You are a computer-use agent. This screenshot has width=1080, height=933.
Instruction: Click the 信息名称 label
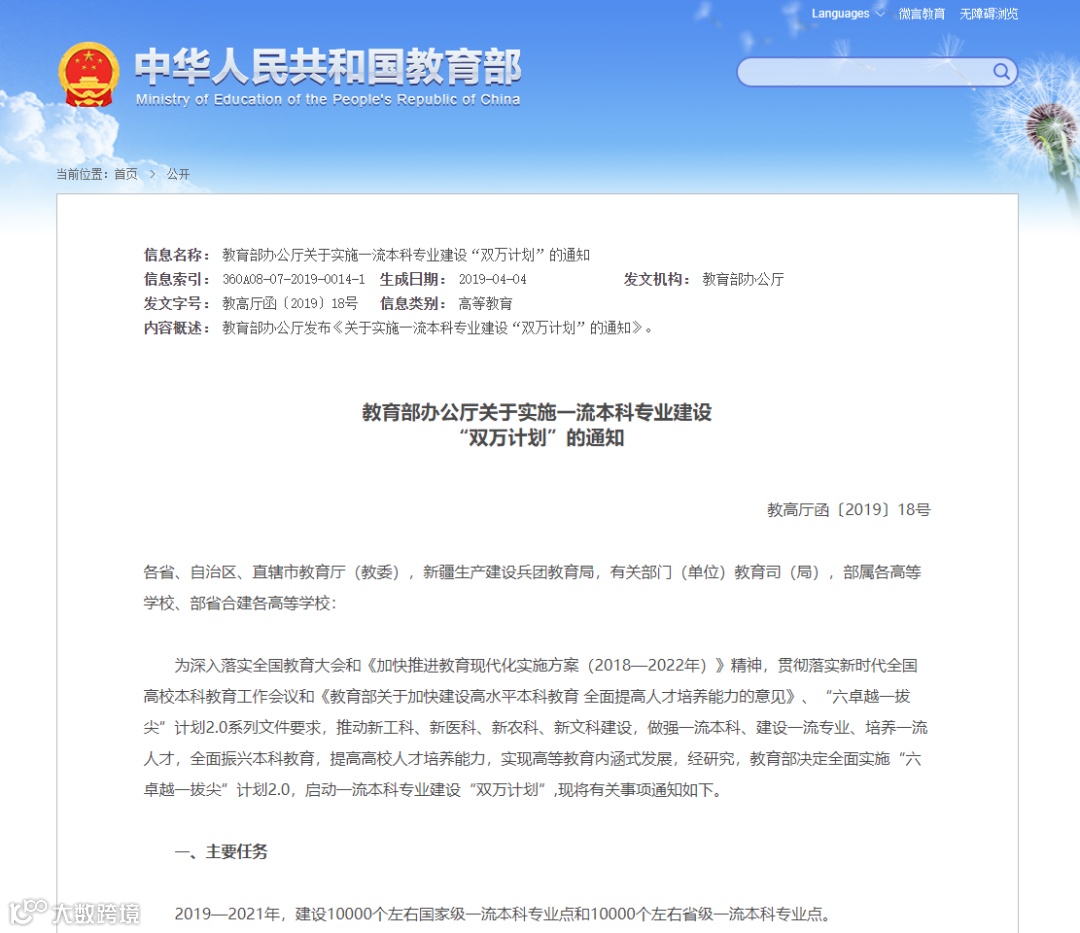pyautogui.click(x=176, y=255)
